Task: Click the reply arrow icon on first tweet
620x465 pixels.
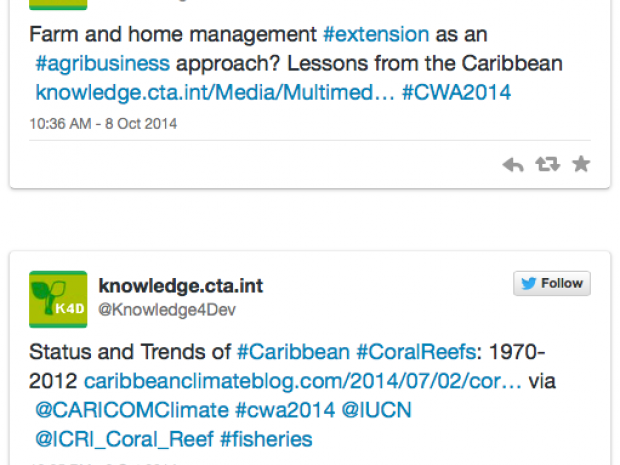Action: tap(513, 164)
